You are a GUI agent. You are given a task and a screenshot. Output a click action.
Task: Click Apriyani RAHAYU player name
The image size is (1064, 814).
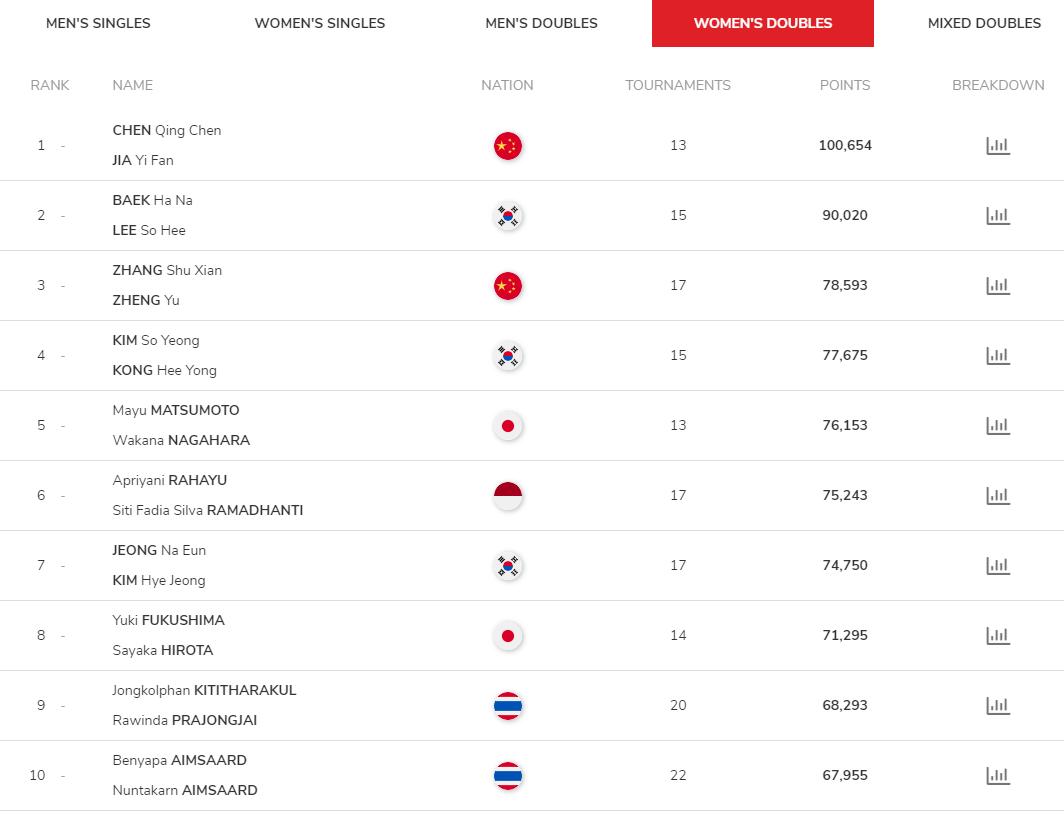click(x=170, y=480)
